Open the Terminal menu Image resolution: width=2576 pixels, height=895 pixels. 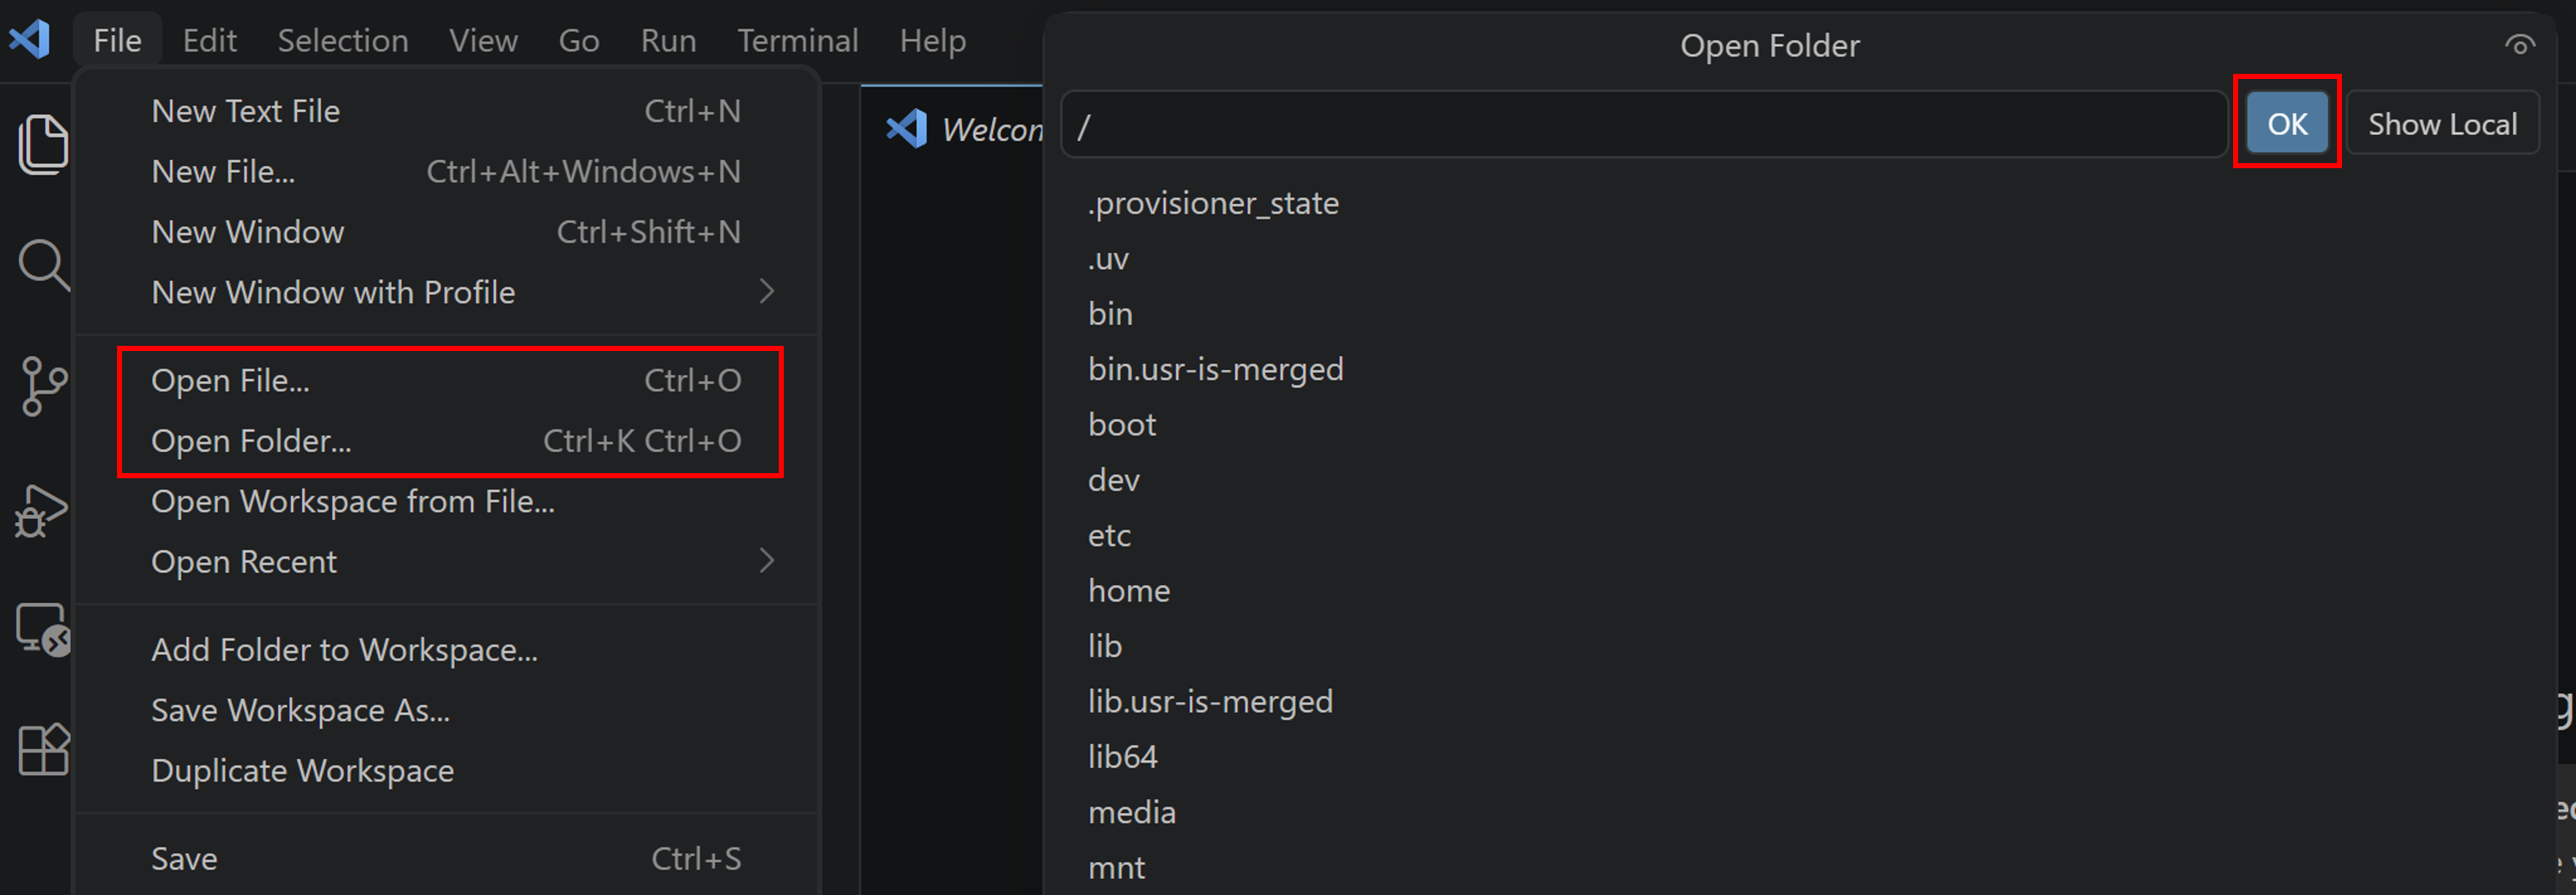(x=797, y=40)
